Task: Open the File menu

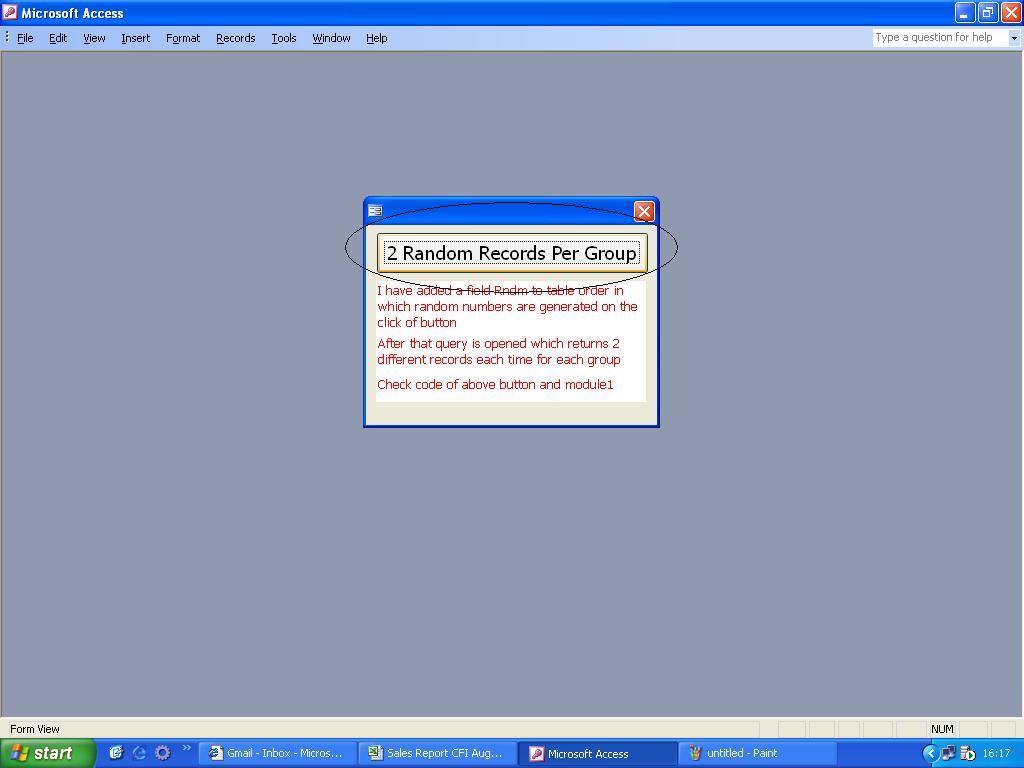Action: click(25, 38)
